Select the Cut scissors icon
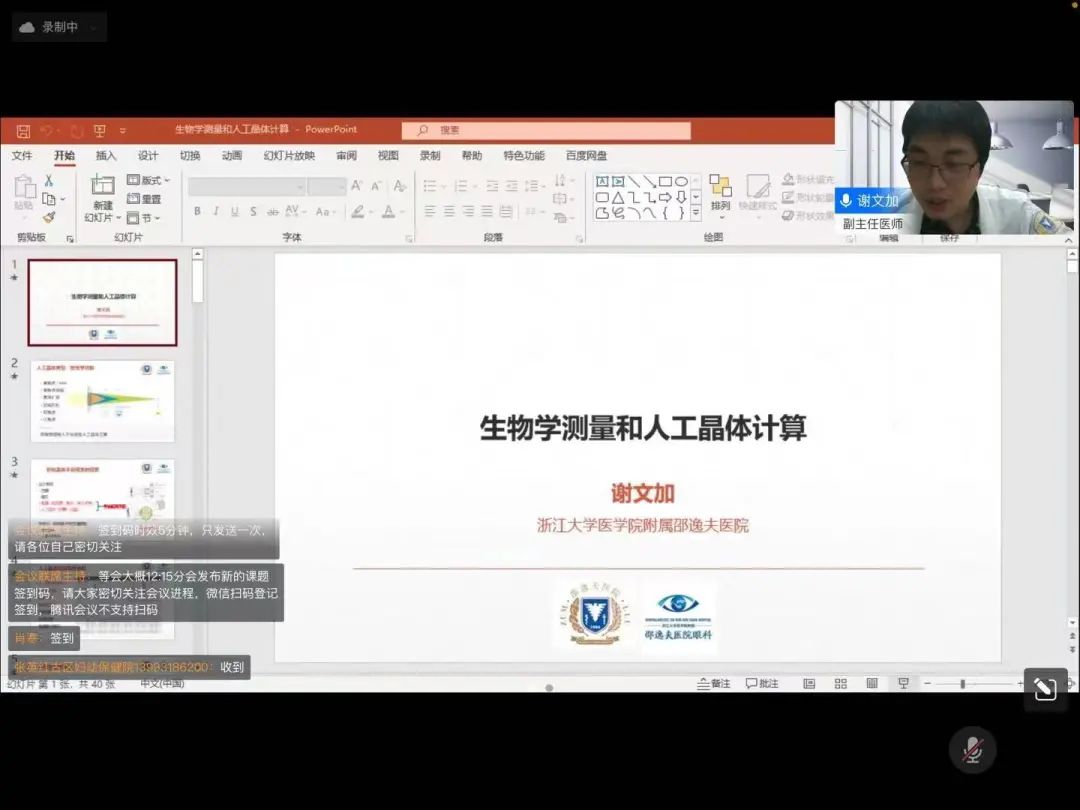 [48, 181]
